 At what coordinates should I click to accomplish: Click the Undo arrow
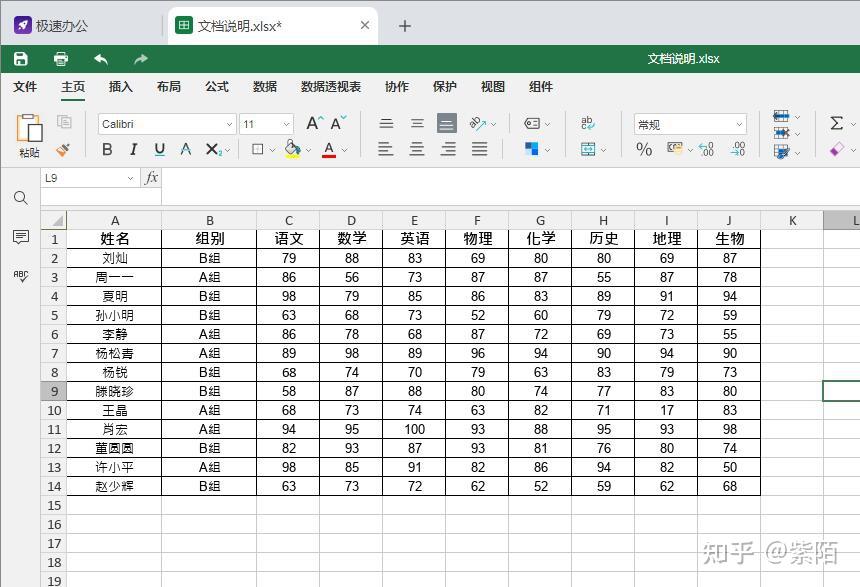tap(101, 59)
